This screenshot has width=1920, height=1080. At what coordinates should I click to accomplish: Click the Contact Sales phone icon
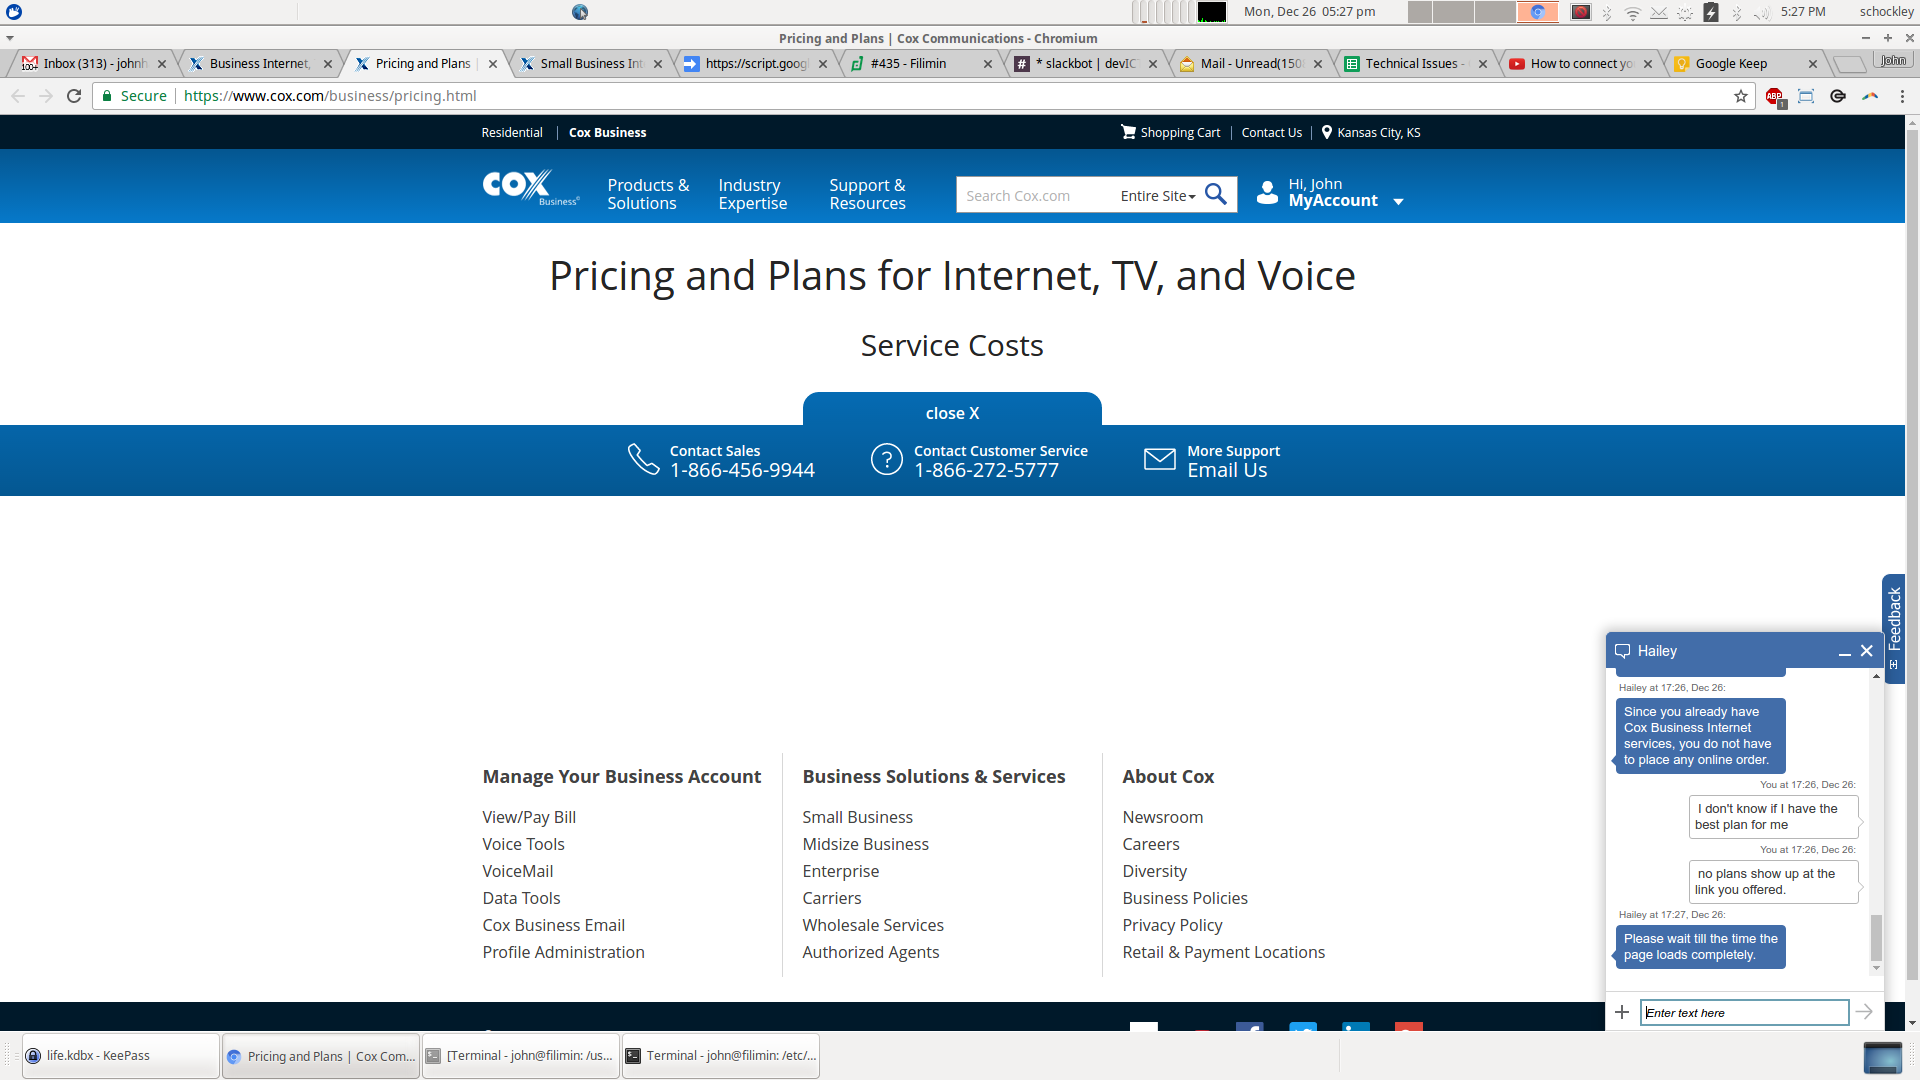[643, 459]
